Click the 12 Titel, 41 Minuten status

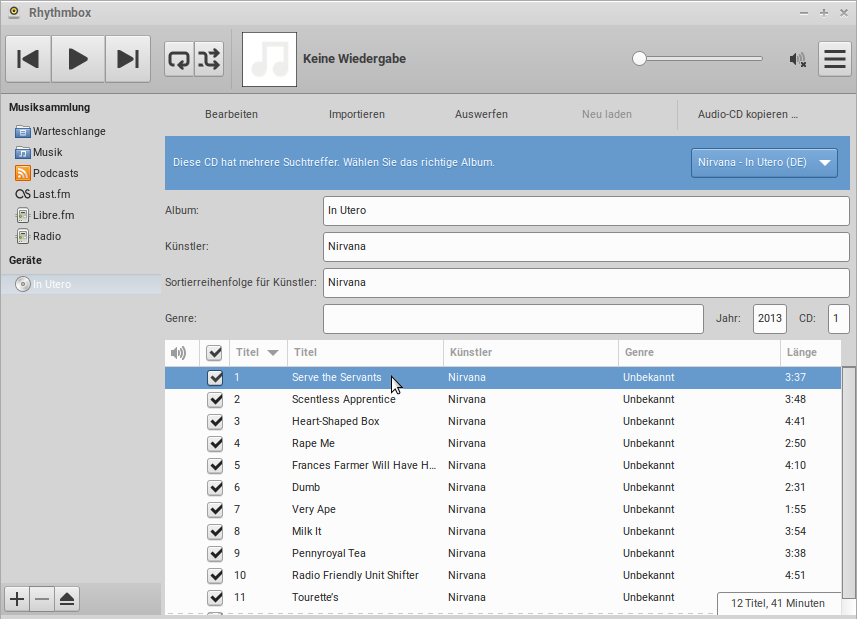tap(778, 603)
